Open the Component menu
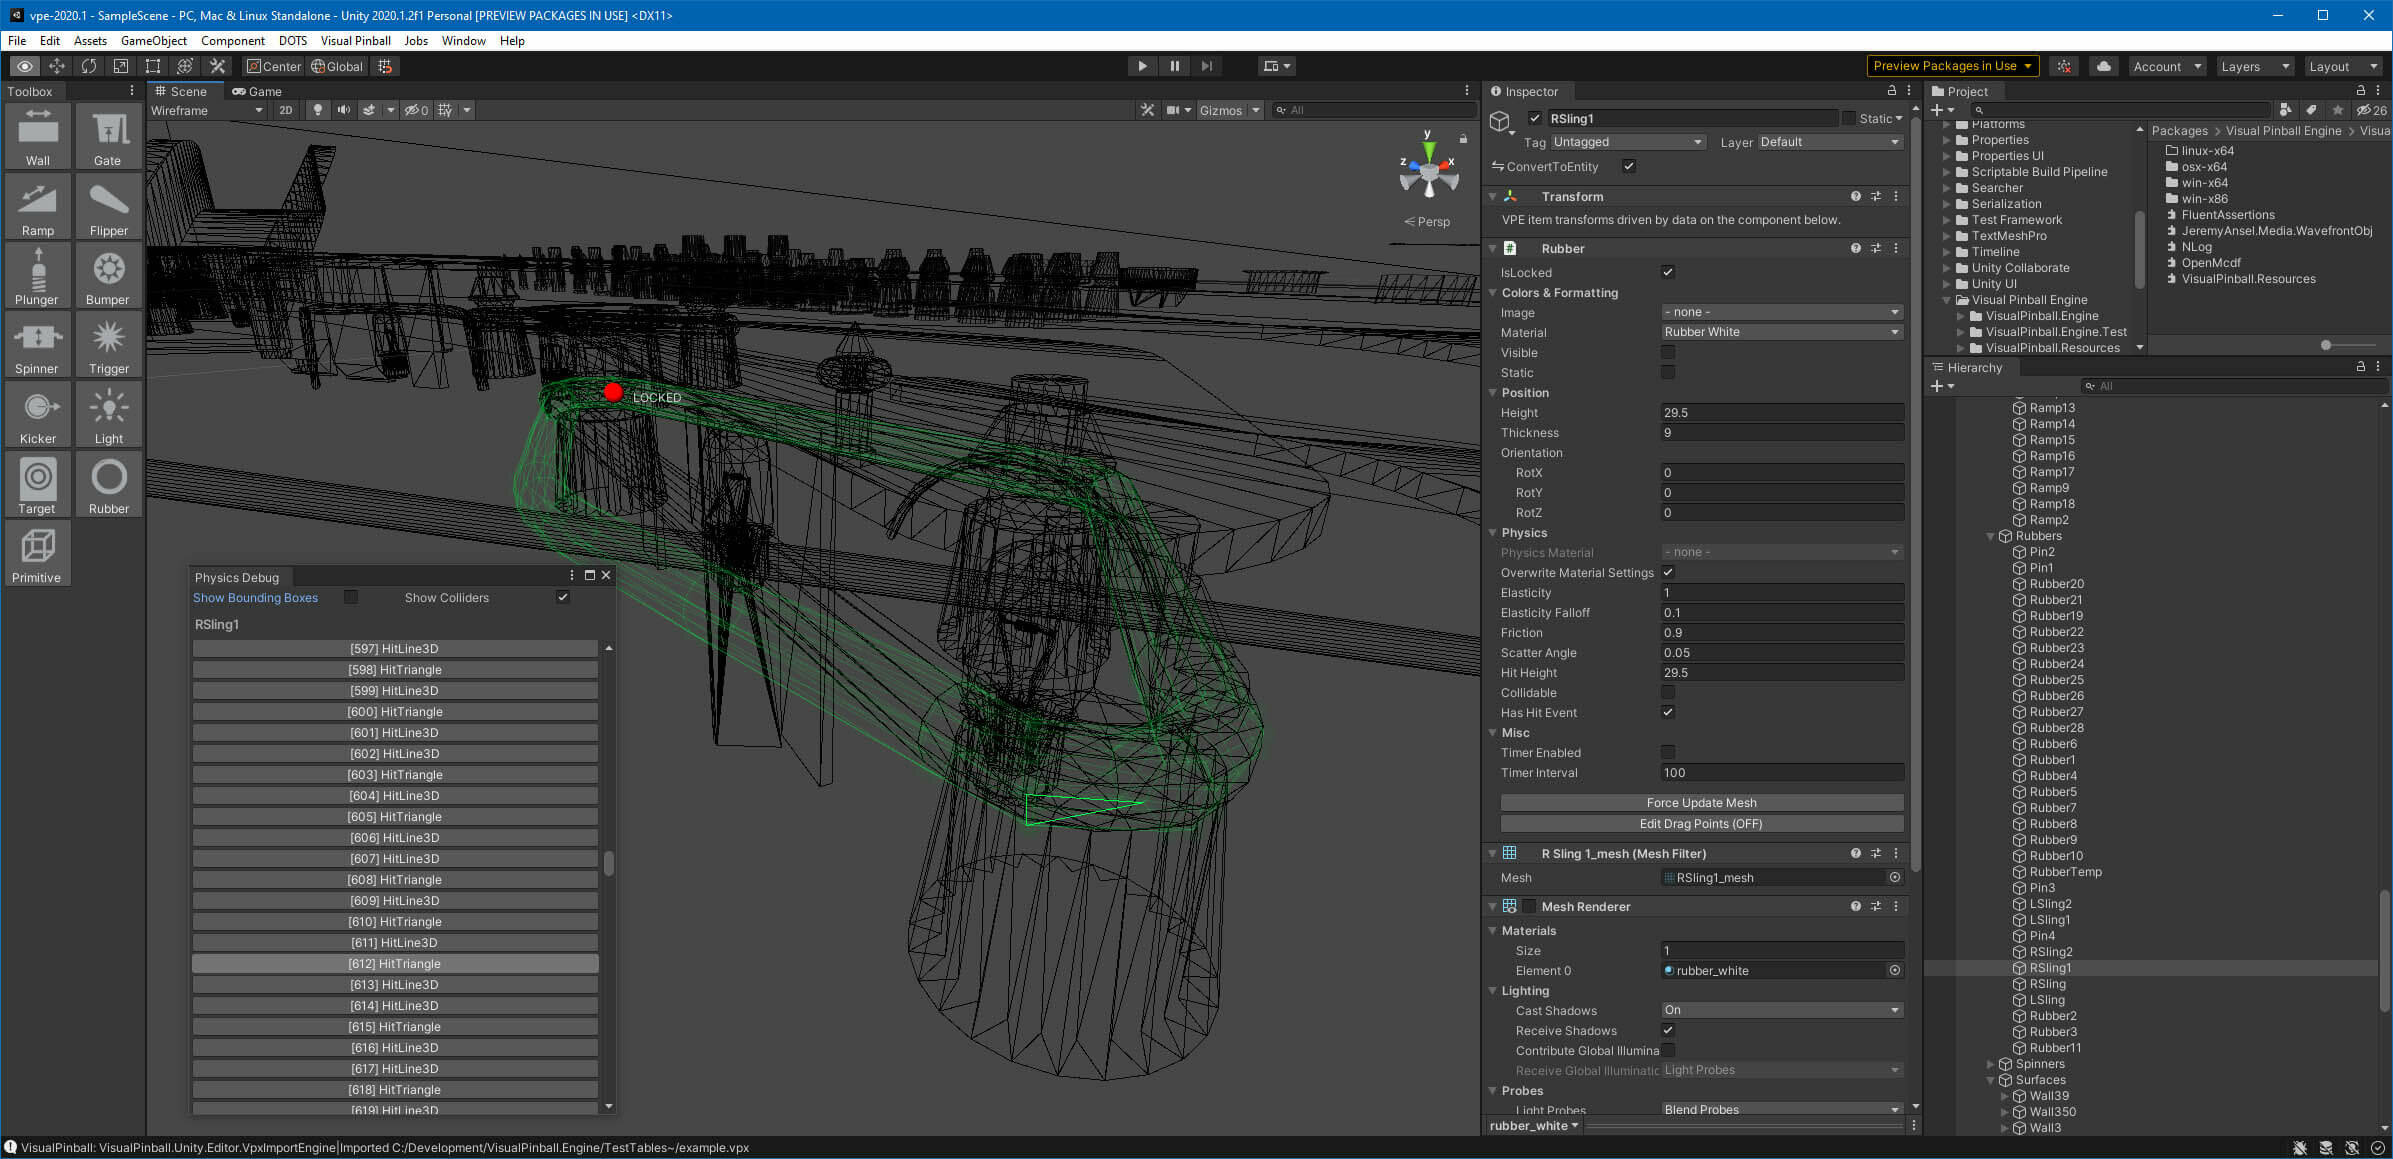Screen dimensions: 2393x1159 point(233,41)
